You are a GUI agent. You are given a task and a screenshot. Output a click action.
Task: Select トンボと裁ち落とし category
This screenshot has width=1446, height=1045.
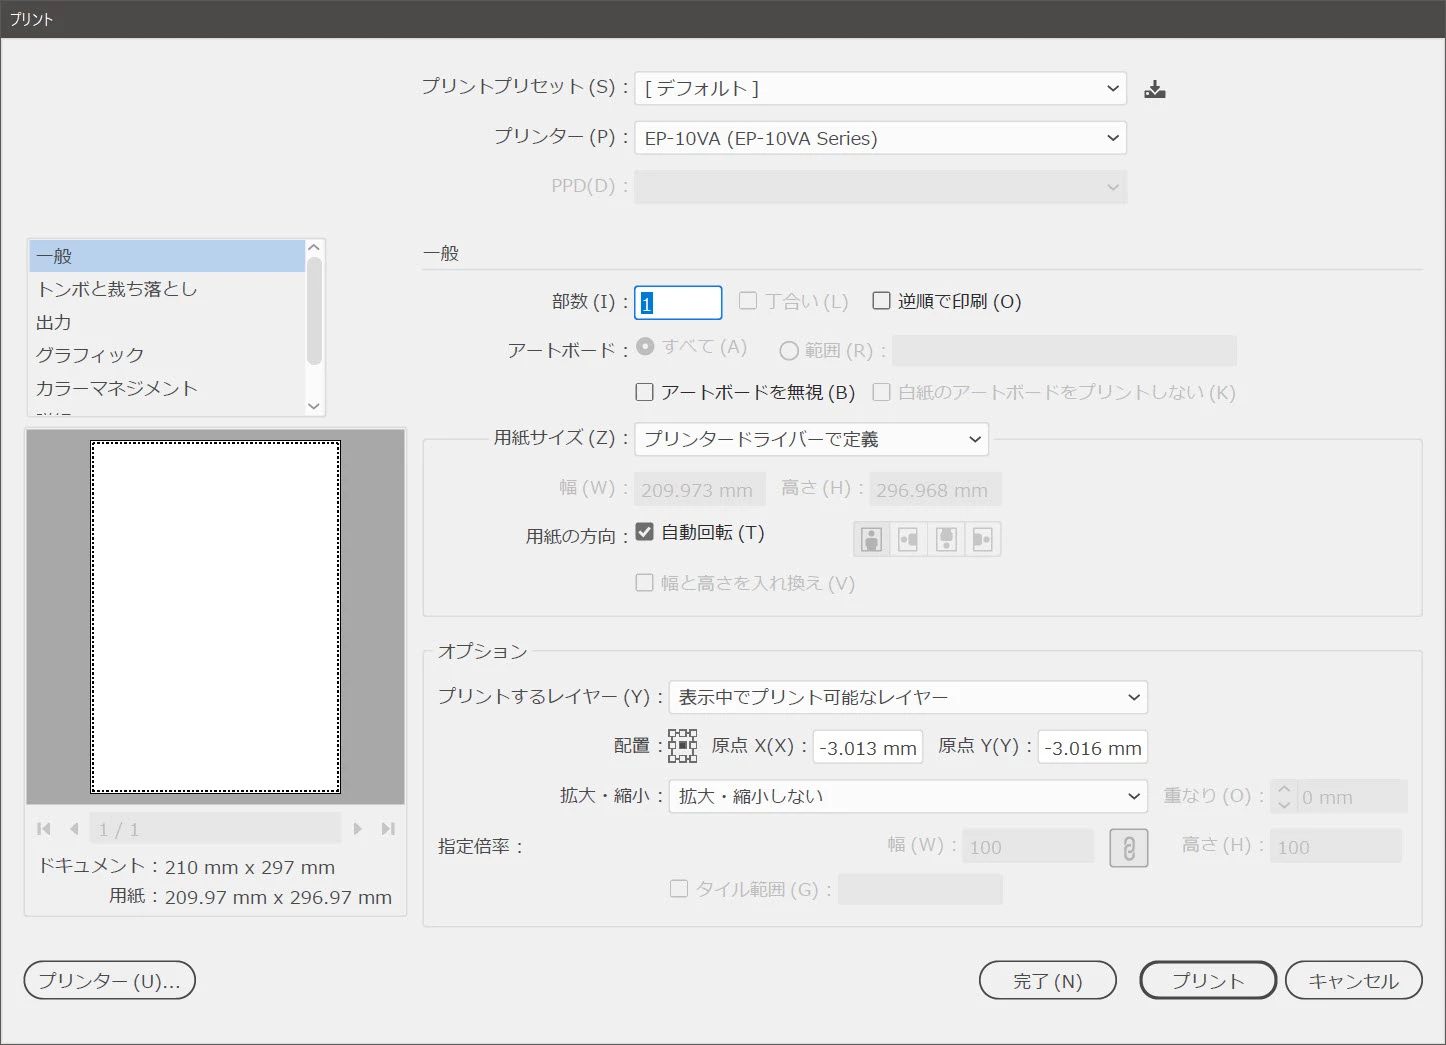click(167, 289)
